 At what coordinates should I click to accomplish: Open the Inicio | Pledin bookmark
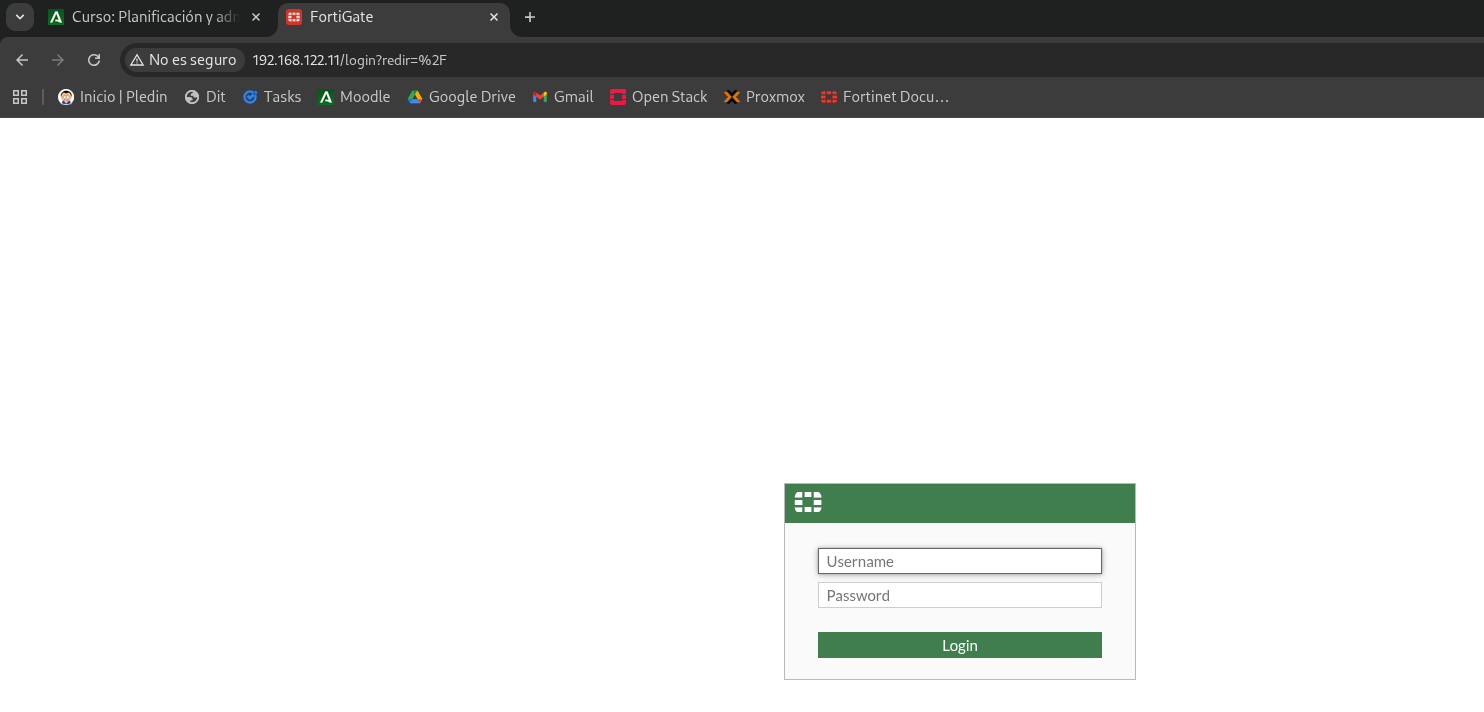point(112,97)
